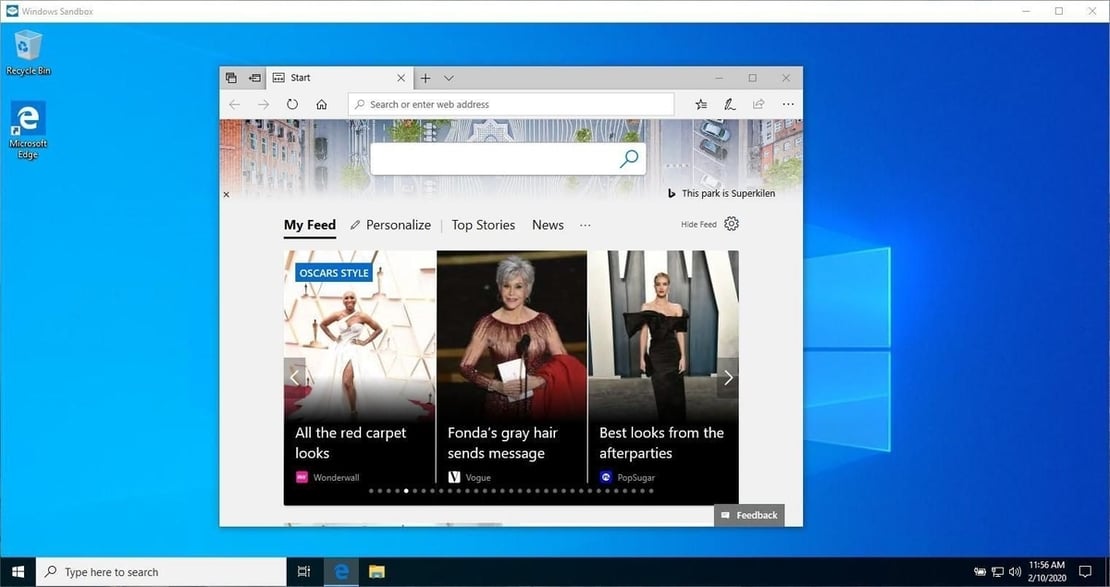The image size is (1110, 587).
Task: Select the first carousel pagination dot
Action: [371, 491]
